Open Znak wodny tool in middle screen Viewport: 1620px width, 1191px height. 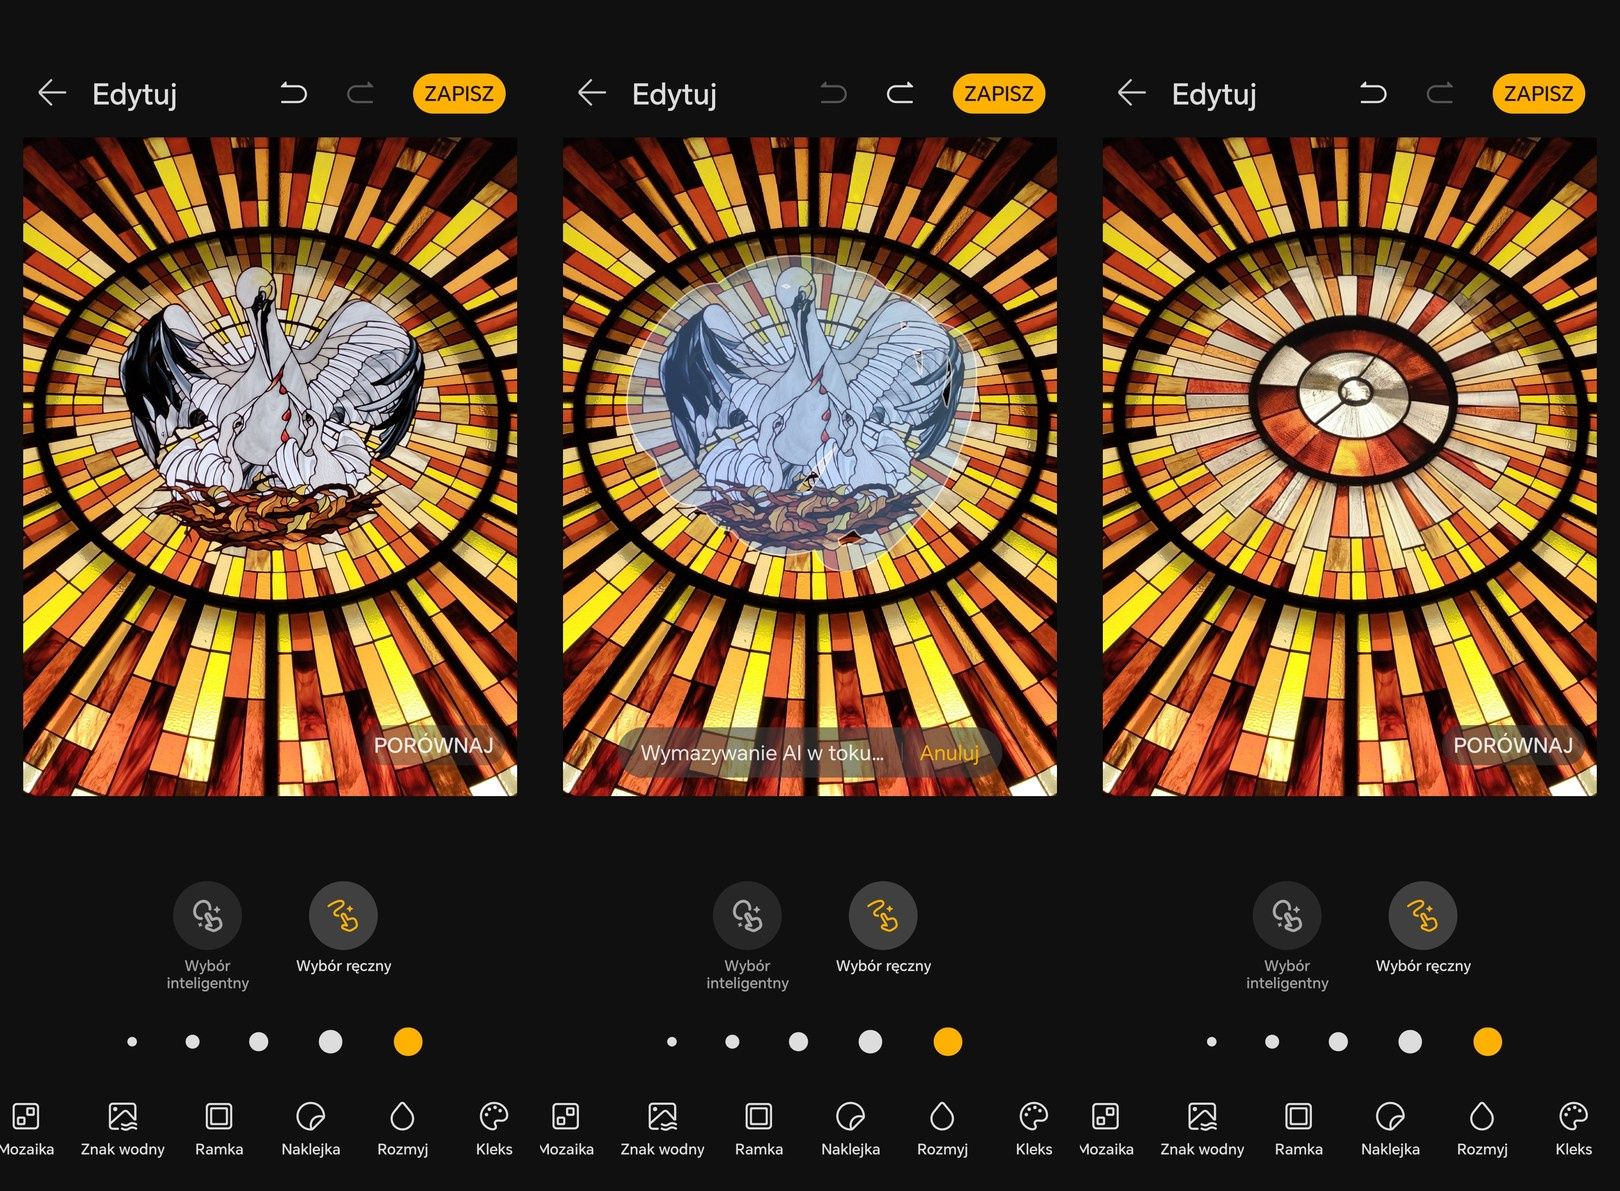pyautogui.click(x=663, y=1129)
